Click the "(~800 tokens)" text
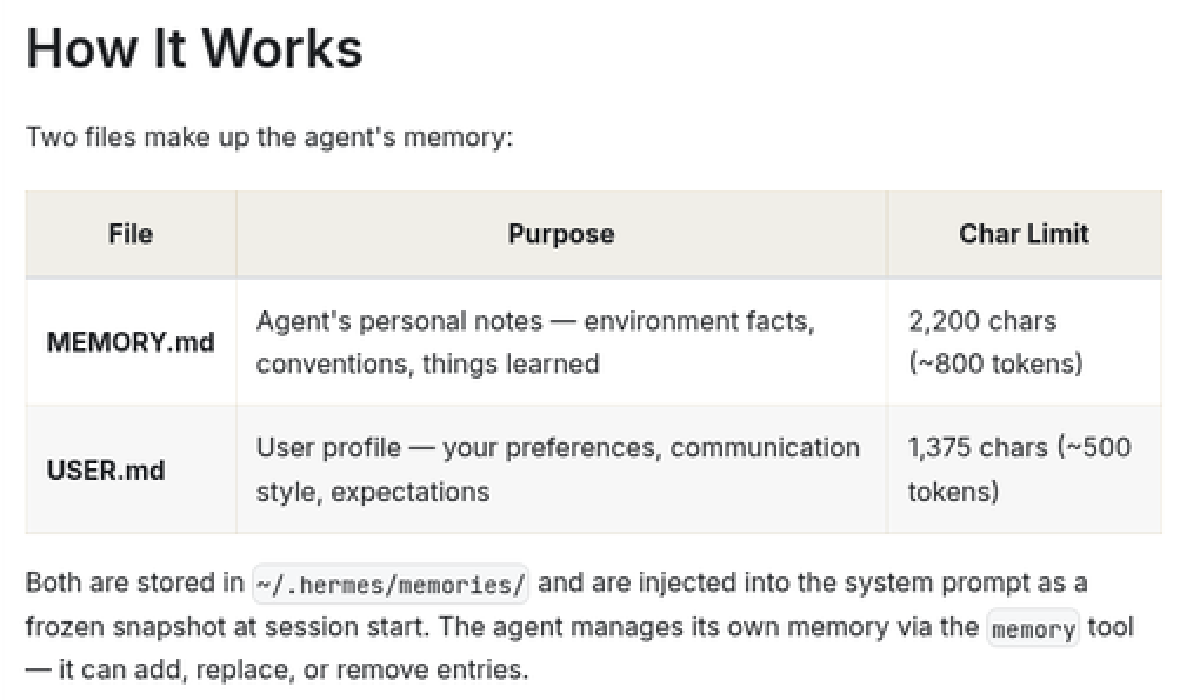Viewport: 1200px width, 700px height. click(x=995, y=363)
